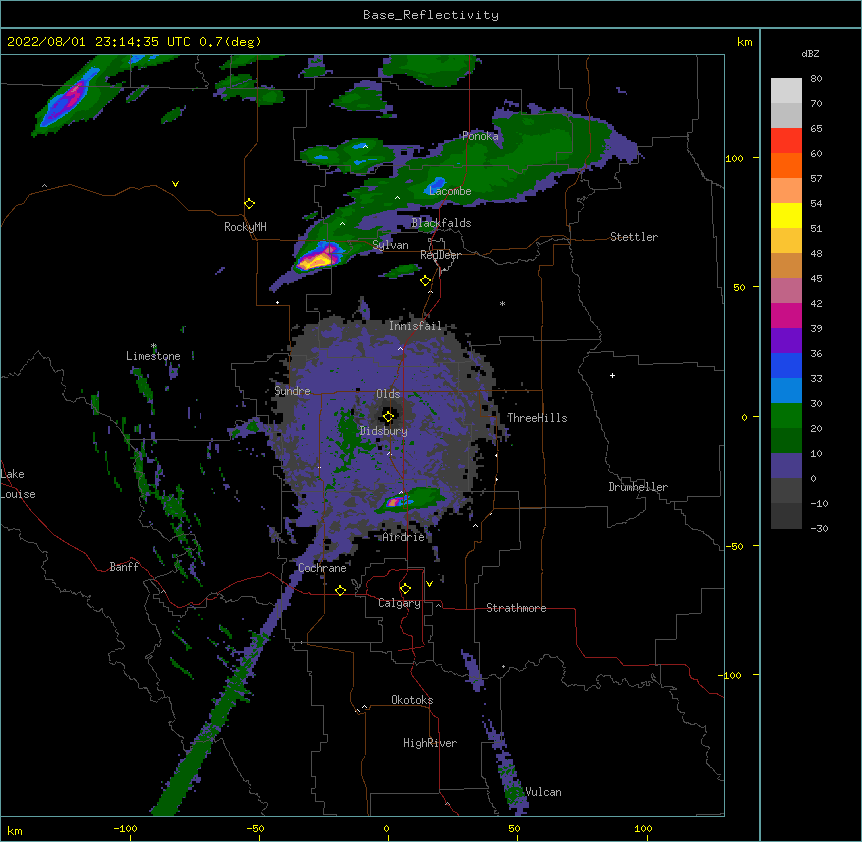The image size is (862, 842).
Task: Select the yellow radar site marker below Olds
Action: pos(389,416)
